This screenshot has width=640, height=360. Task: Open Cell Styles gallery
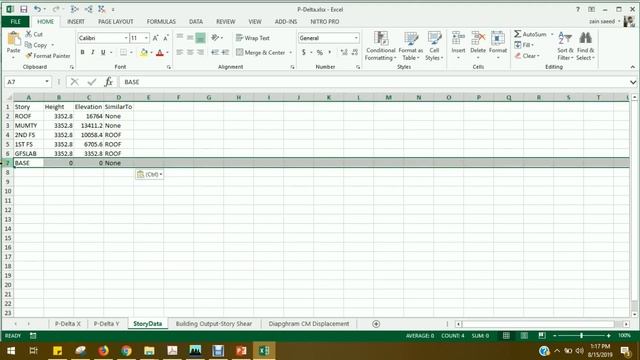pos(434,46)
